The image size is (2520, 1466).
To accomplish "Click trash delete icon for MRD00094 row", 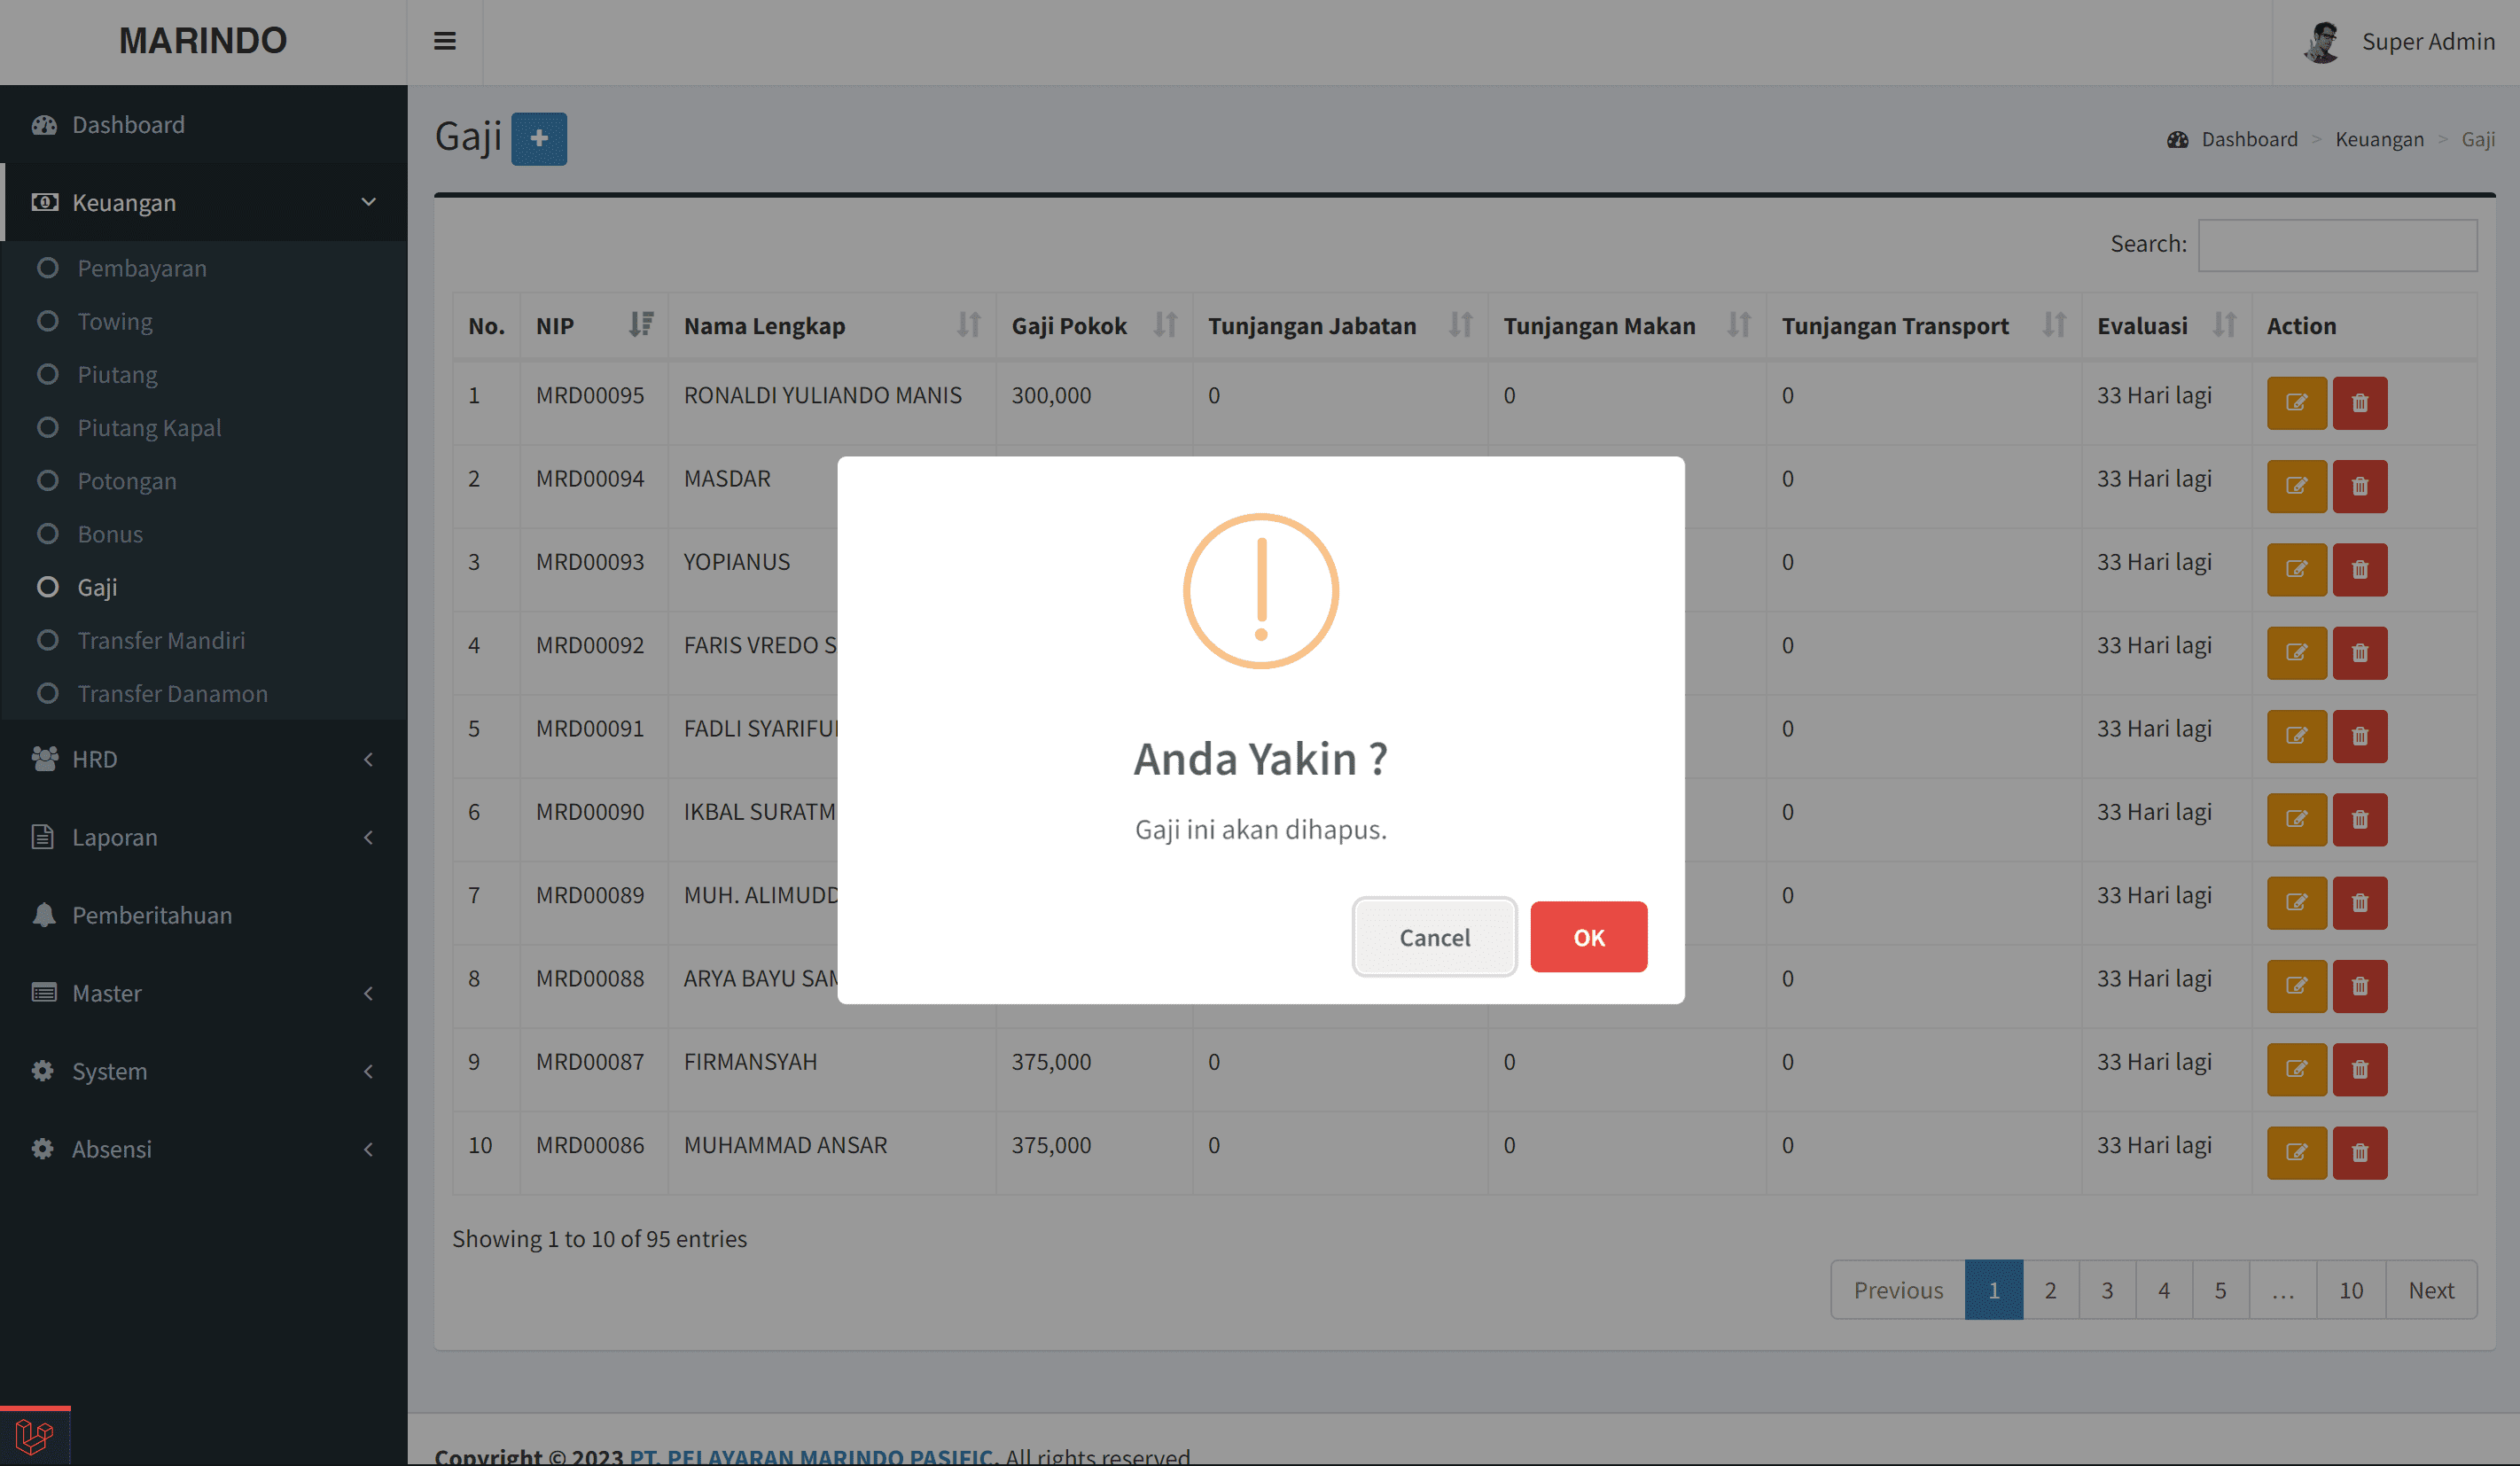I will pyautogui.click(x=2359, y=486).
